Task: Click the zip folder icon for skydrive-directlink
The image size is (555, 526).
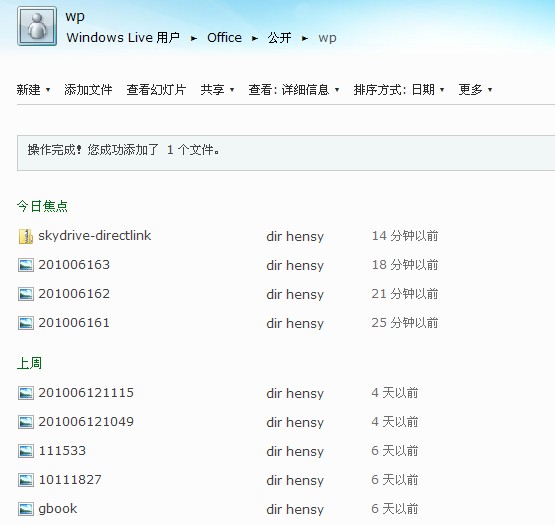Action: [x=26, y=236]
